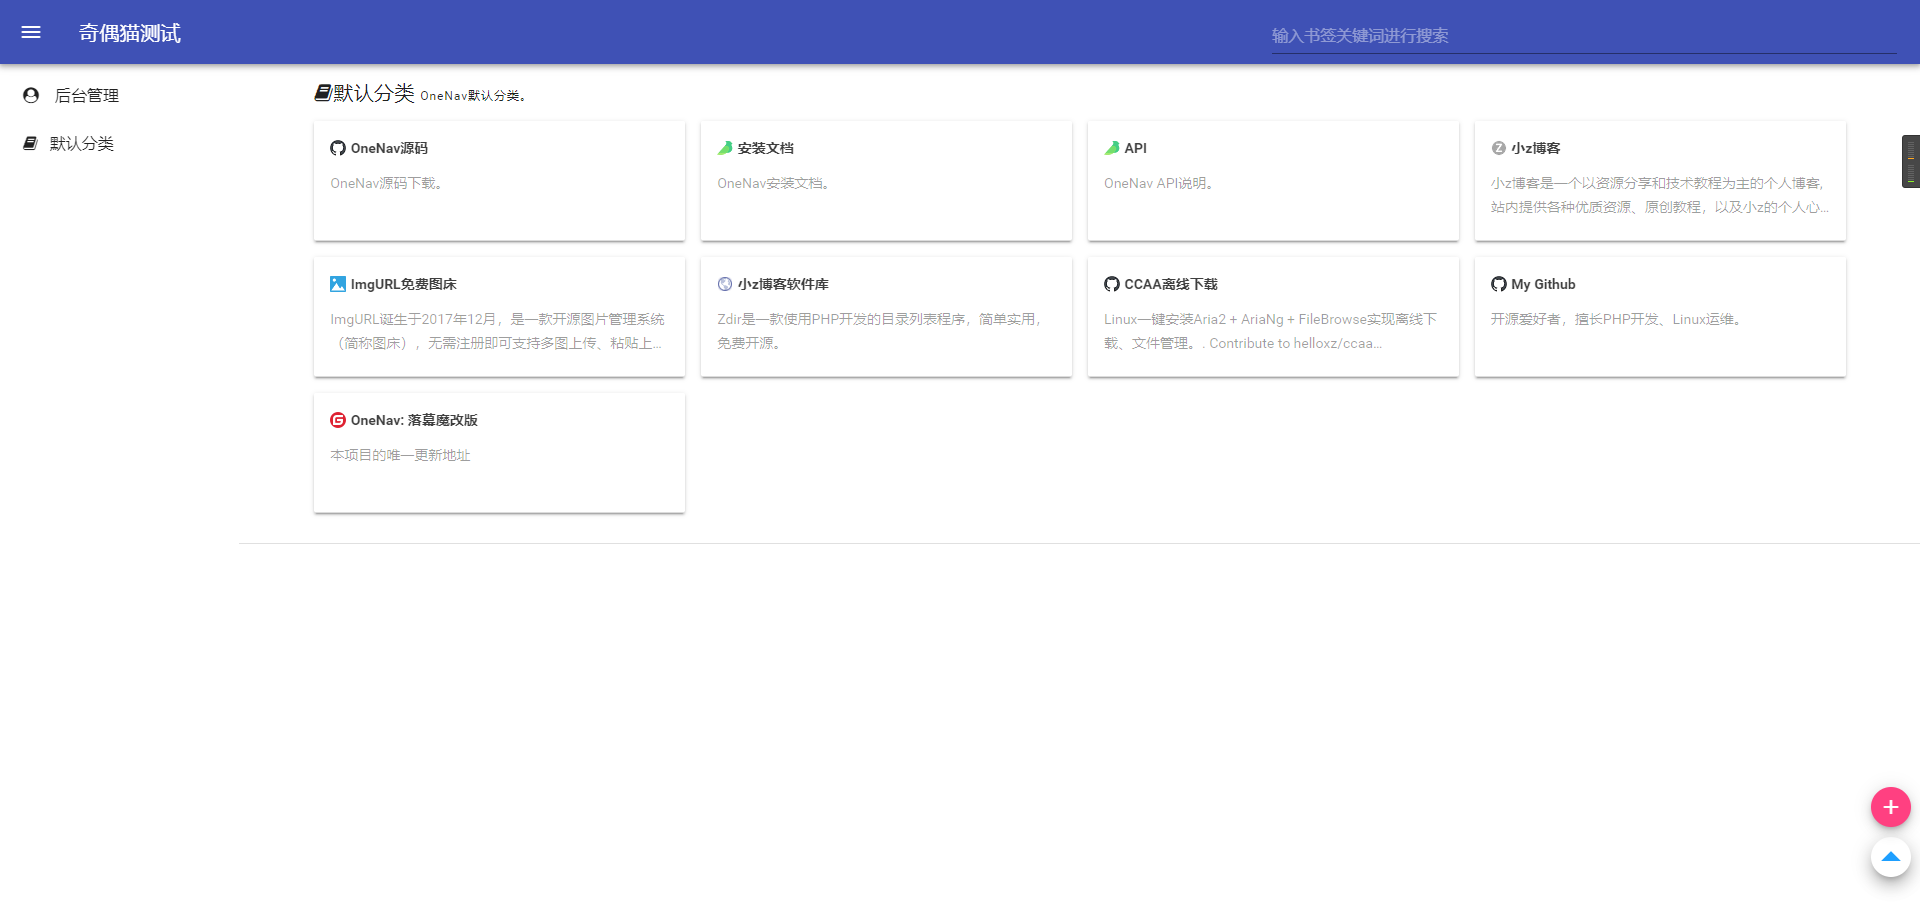1920x907 pixels.
Task: Open 后台管理 in the sidebar
Action: pos(86,95)
